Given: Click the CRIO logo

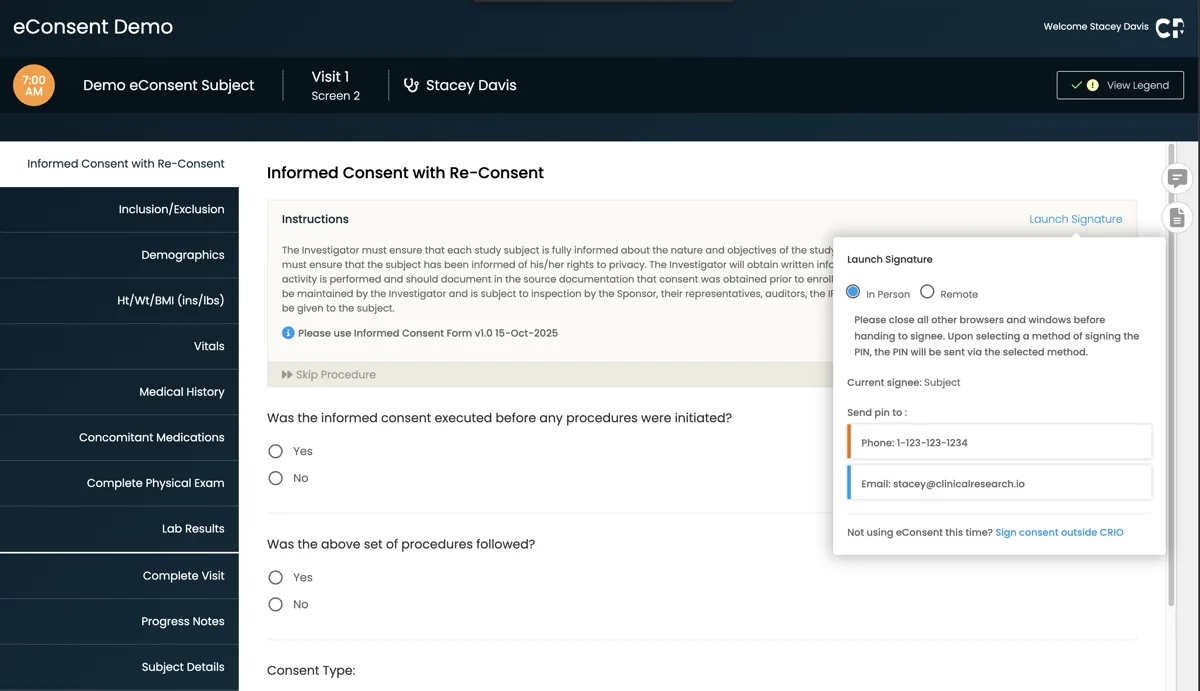Looking at the screenshot, I should [x=1168, y=27].
